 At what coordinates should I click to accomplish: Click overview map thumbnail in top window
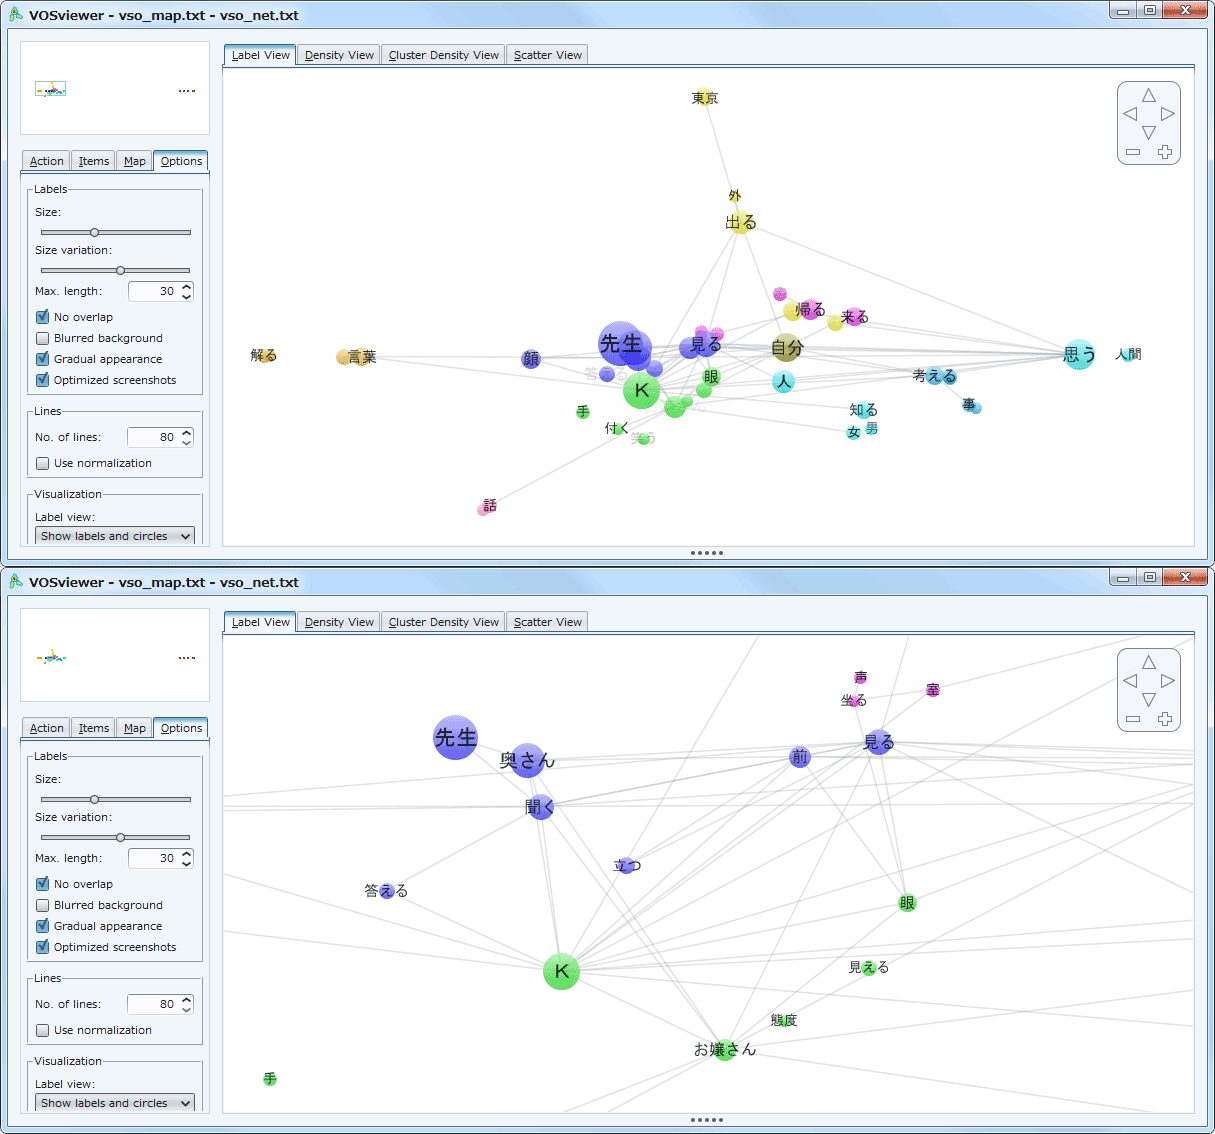[x=115, y=88]
